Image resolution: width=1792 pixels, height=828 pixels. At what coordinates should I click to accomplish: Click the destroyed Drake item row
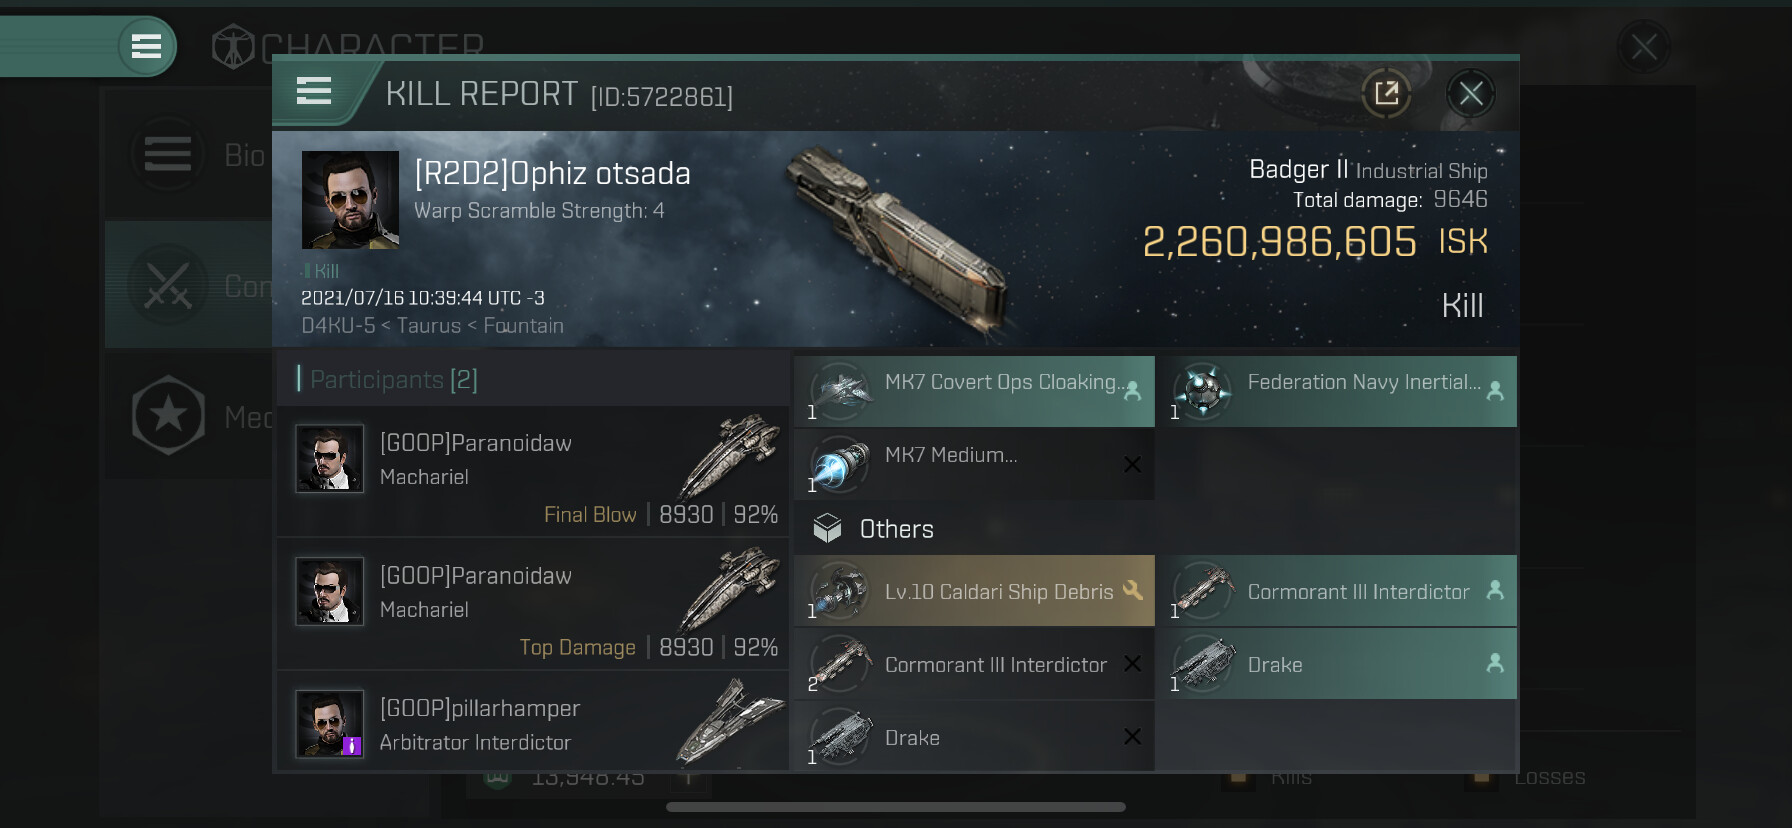click(x=974, y=737)
